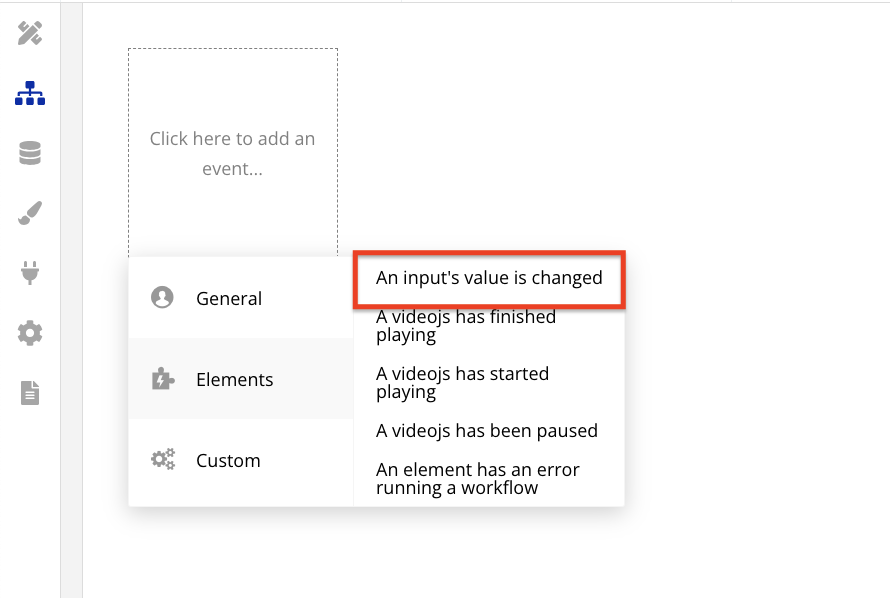The image size is (890, 598).
Task: Open the Plugins plug icon
Action: click(30, 273)
